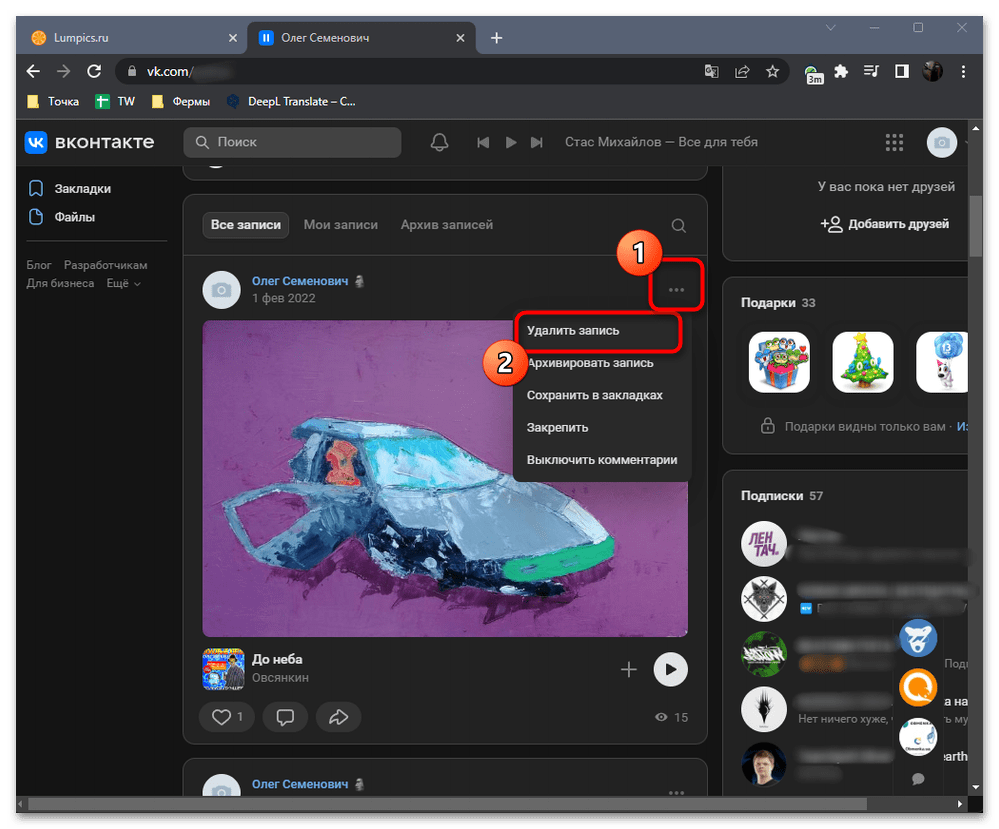Image resolution: width=999 pixels, height=829 pixels.
Task: Click the VK logo icon
Action: [x=36, y=142]
